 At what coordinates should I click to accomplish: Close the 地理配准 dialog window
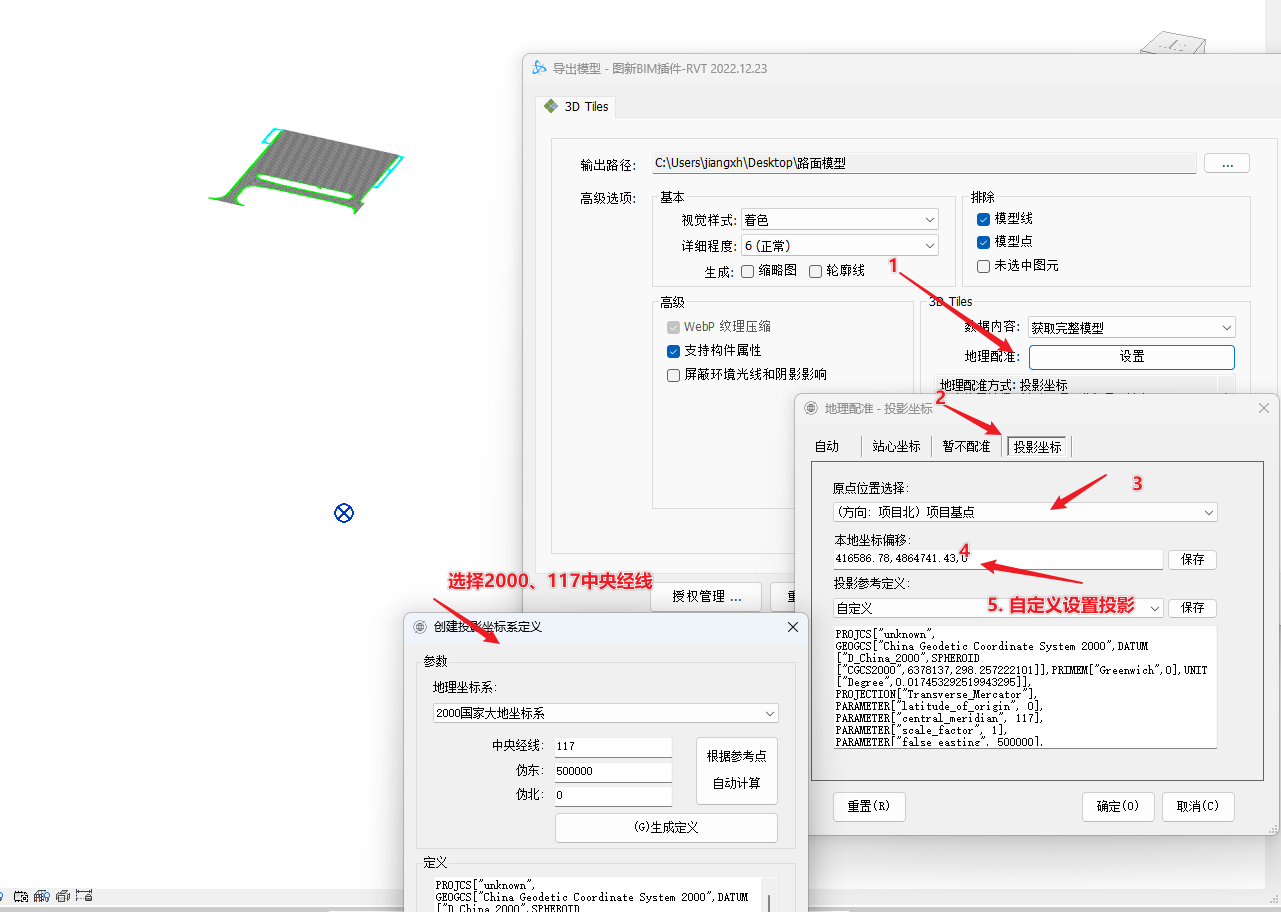(x=1264, y=408)
